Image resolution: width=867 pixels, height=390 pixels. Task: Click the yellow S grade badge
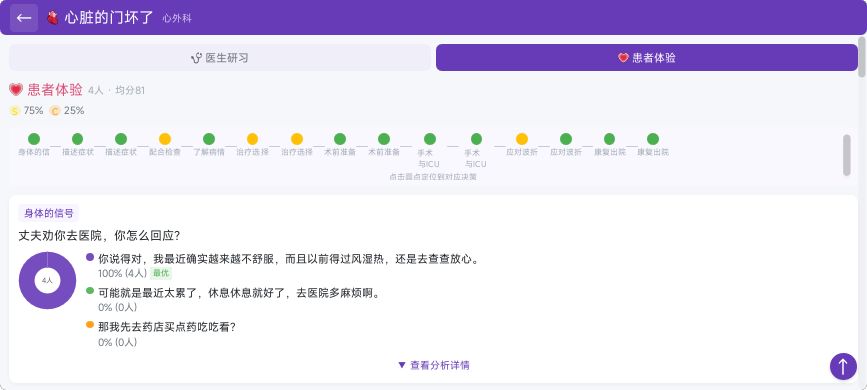click(15, 111)
